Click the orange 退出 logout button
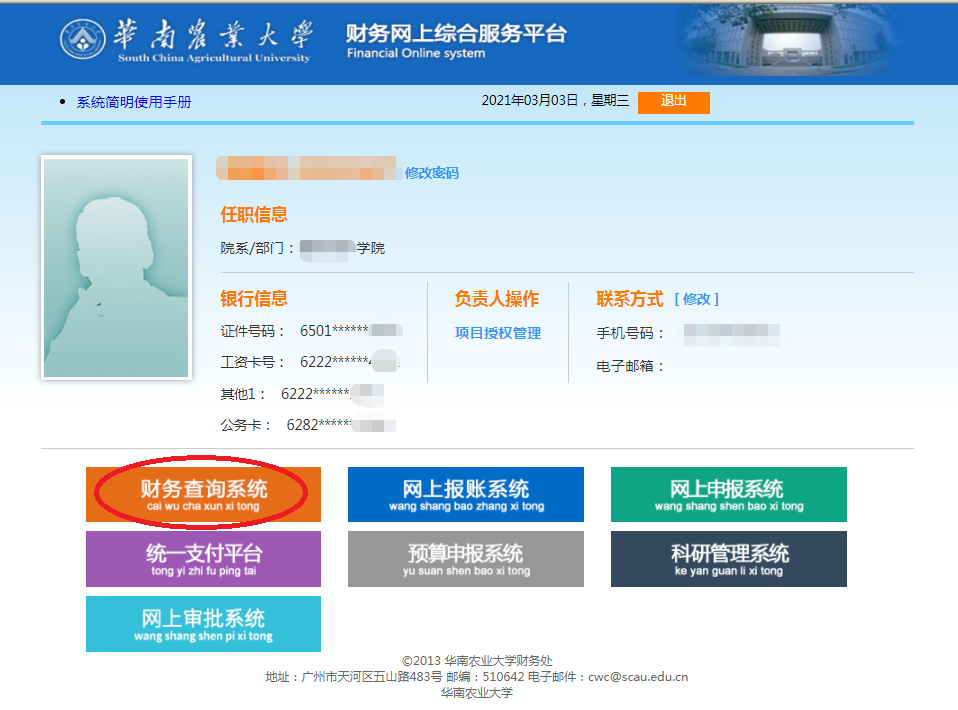This screenshot has width=958, height=710. (x=673, y=102)
